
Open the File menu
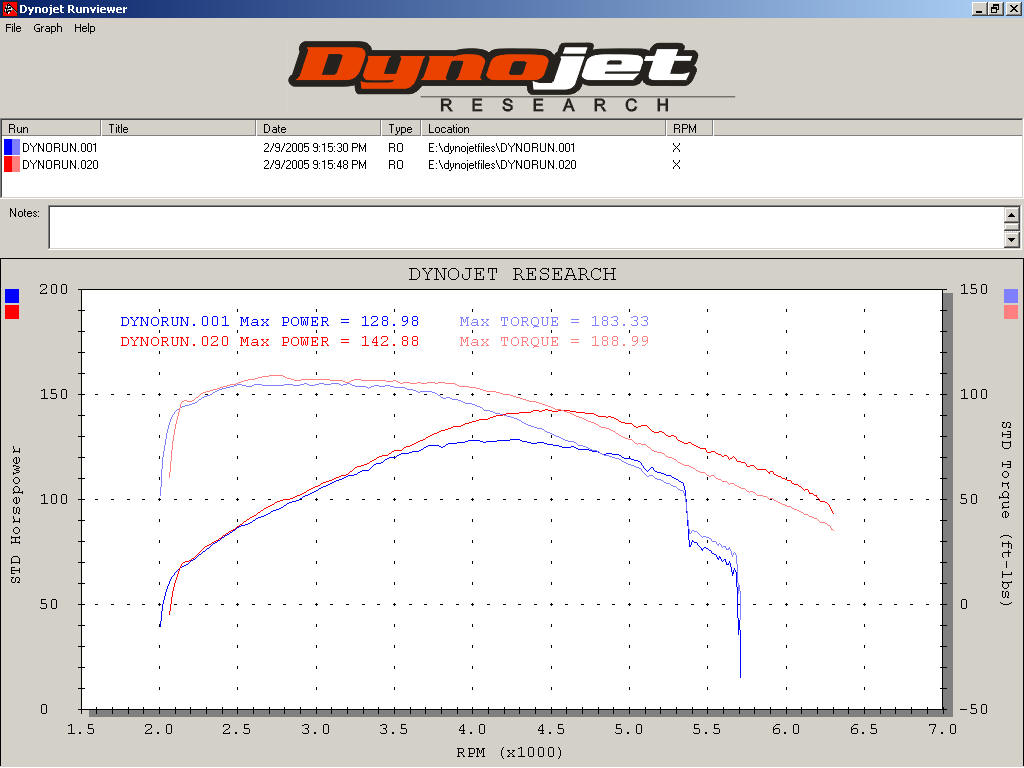[x=13, y=28]
